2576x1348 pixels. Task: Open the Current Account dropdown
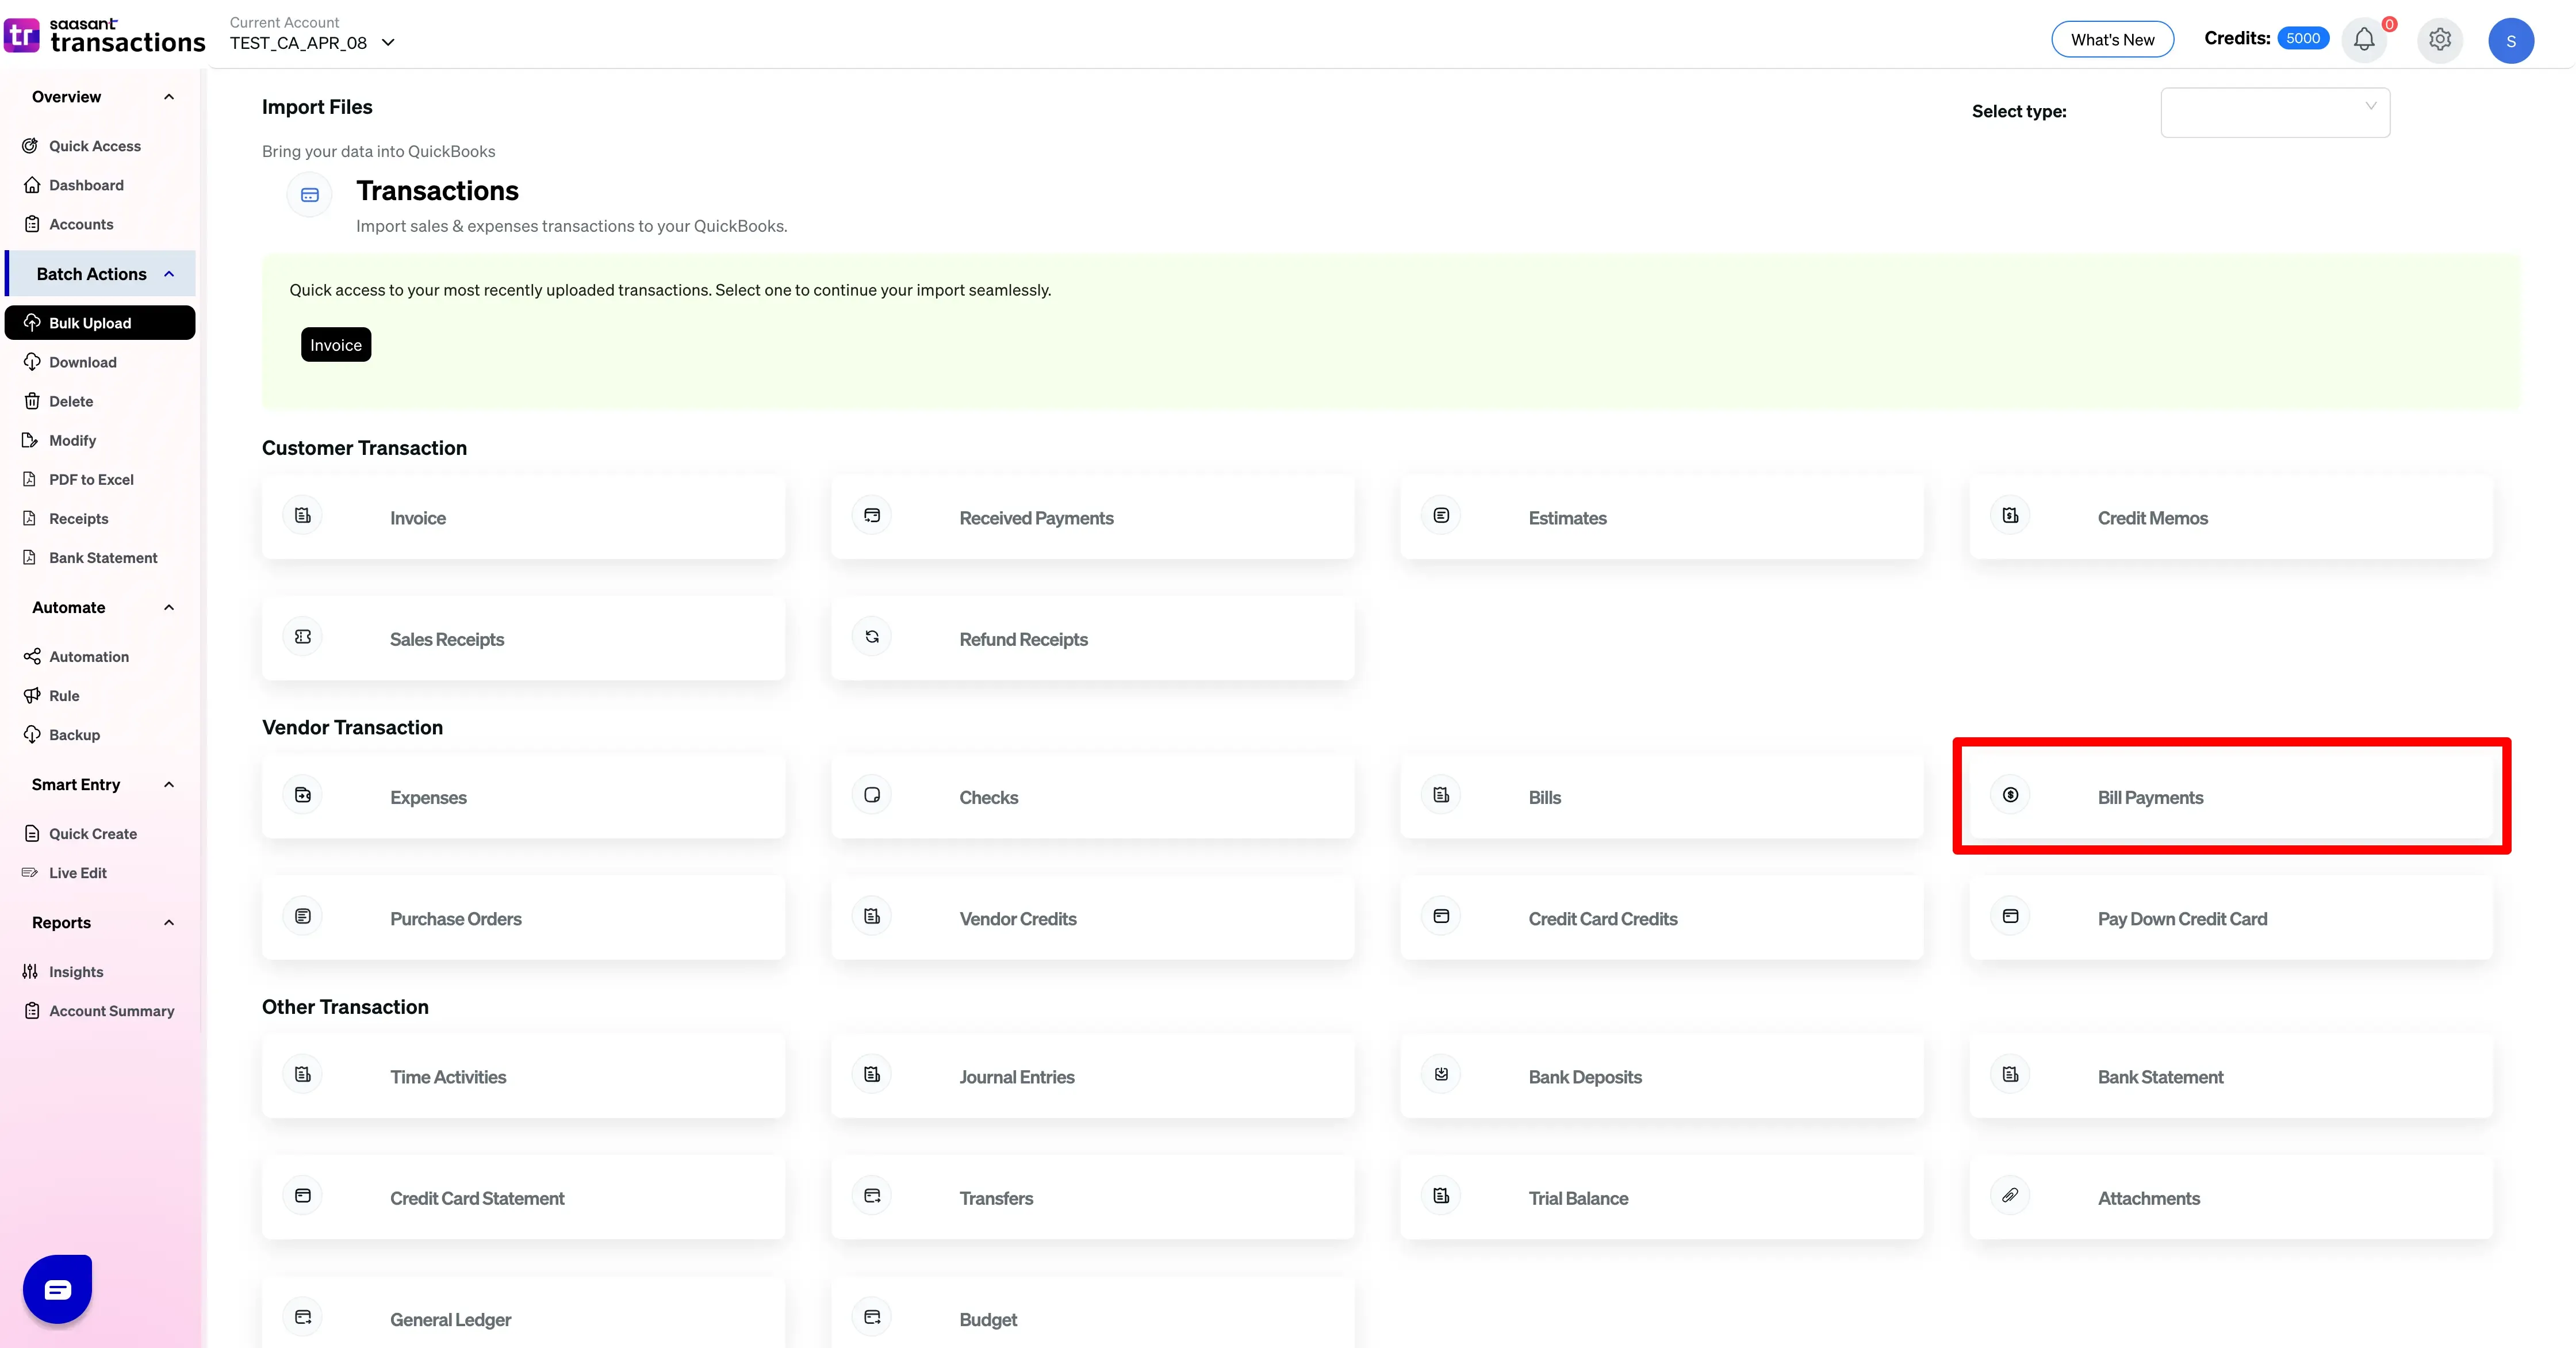[312, 43]
